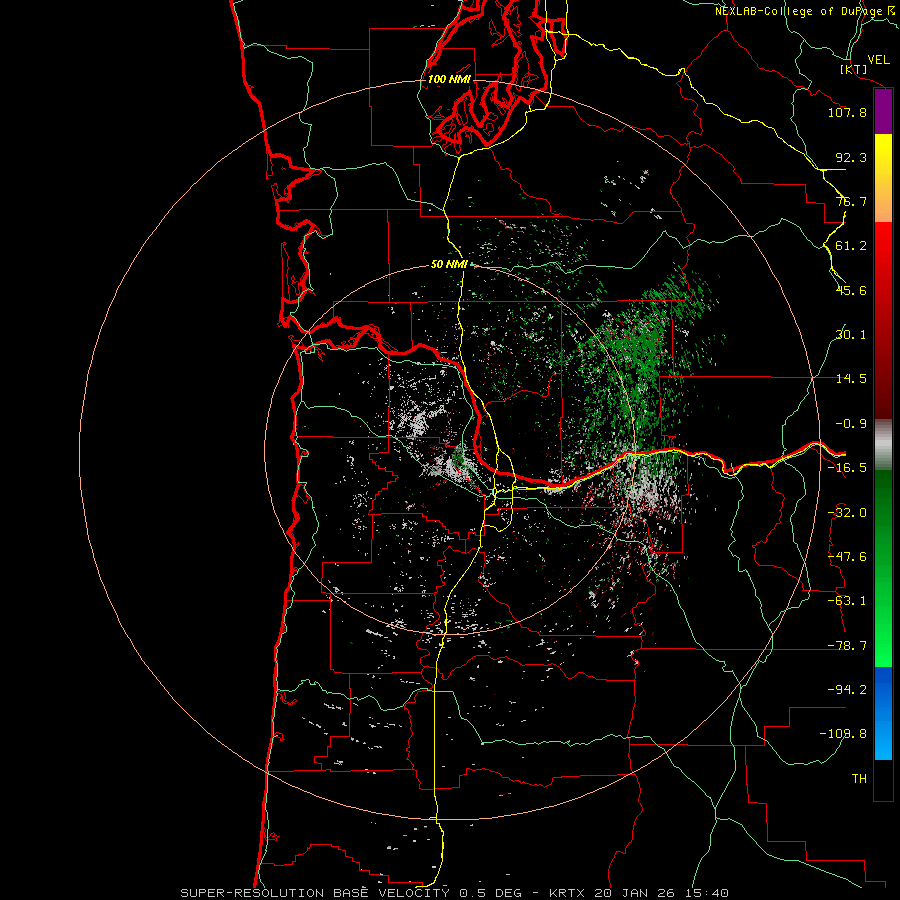The height and width of the screenshot is (900, 900).
Task: Click the 61.2 velocity scale value
Action: coord(851,246)
